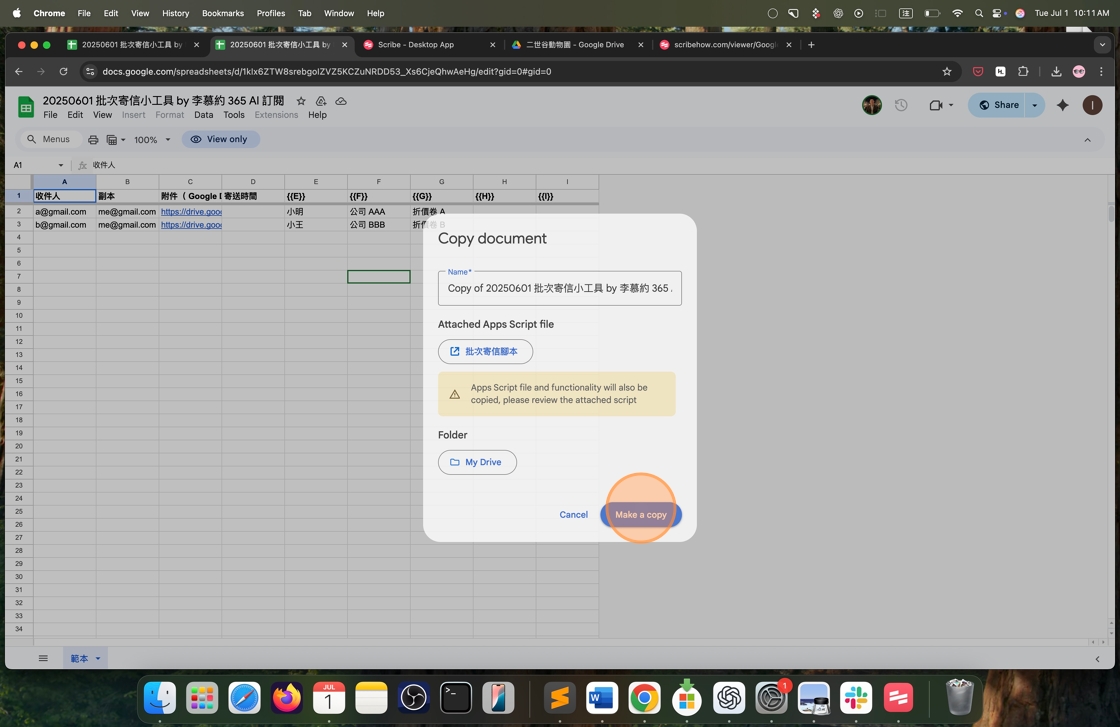Open the Pocket extension icon
This screenshot has height=727, width=1120.
(x=978, y=71)
